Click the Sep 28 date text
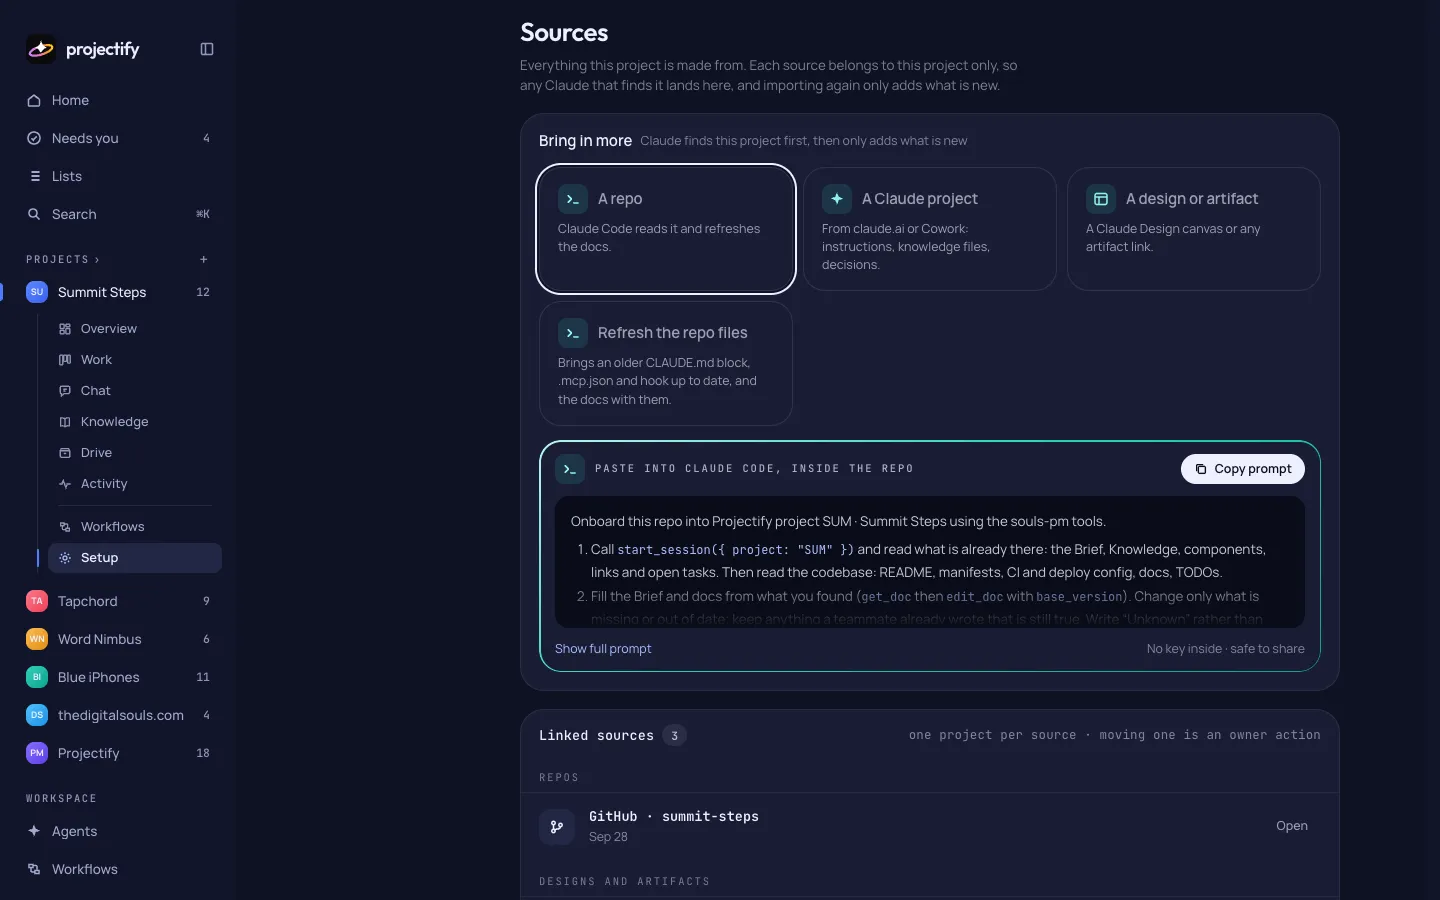The height and width of the screenshot is (900, 1440). 608,837
